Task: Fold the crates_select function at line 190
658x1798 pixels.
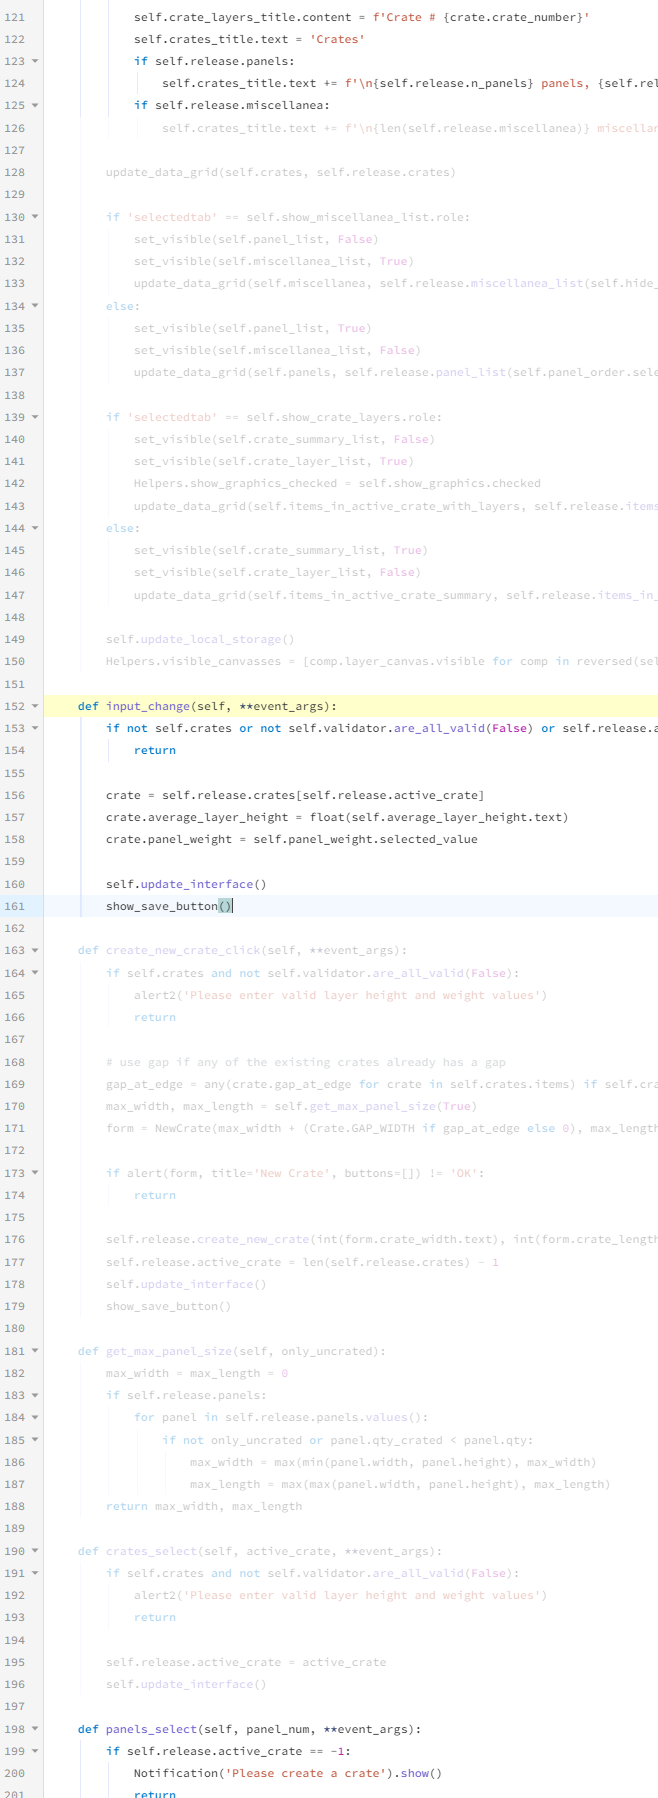Action: pyautogui.click(x=36, y=1551)
